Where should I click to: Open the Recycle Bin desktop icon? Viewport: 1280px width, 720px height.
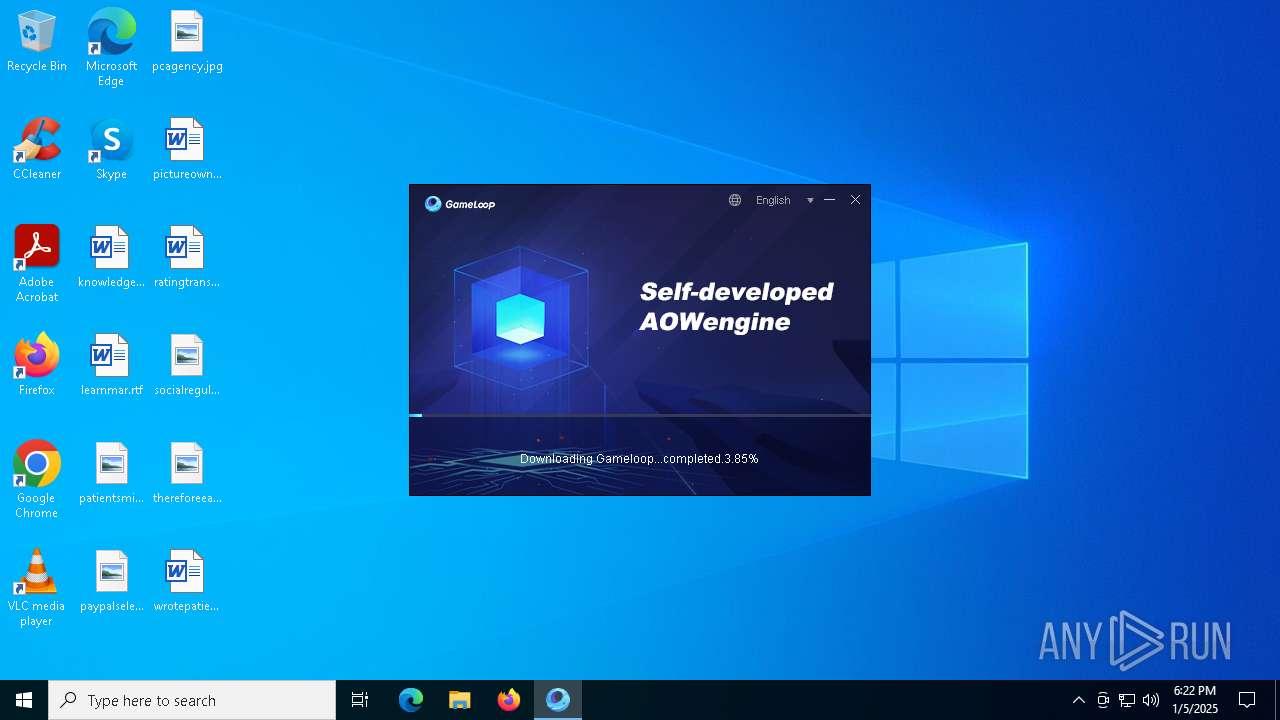click(37, 42)
